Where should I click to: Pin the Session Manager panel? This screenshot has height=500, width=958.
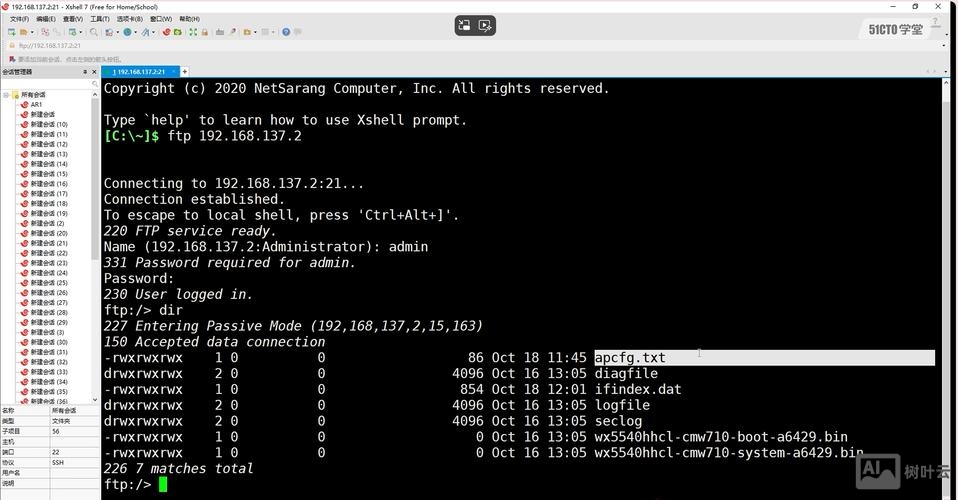(x=84, y=72)
